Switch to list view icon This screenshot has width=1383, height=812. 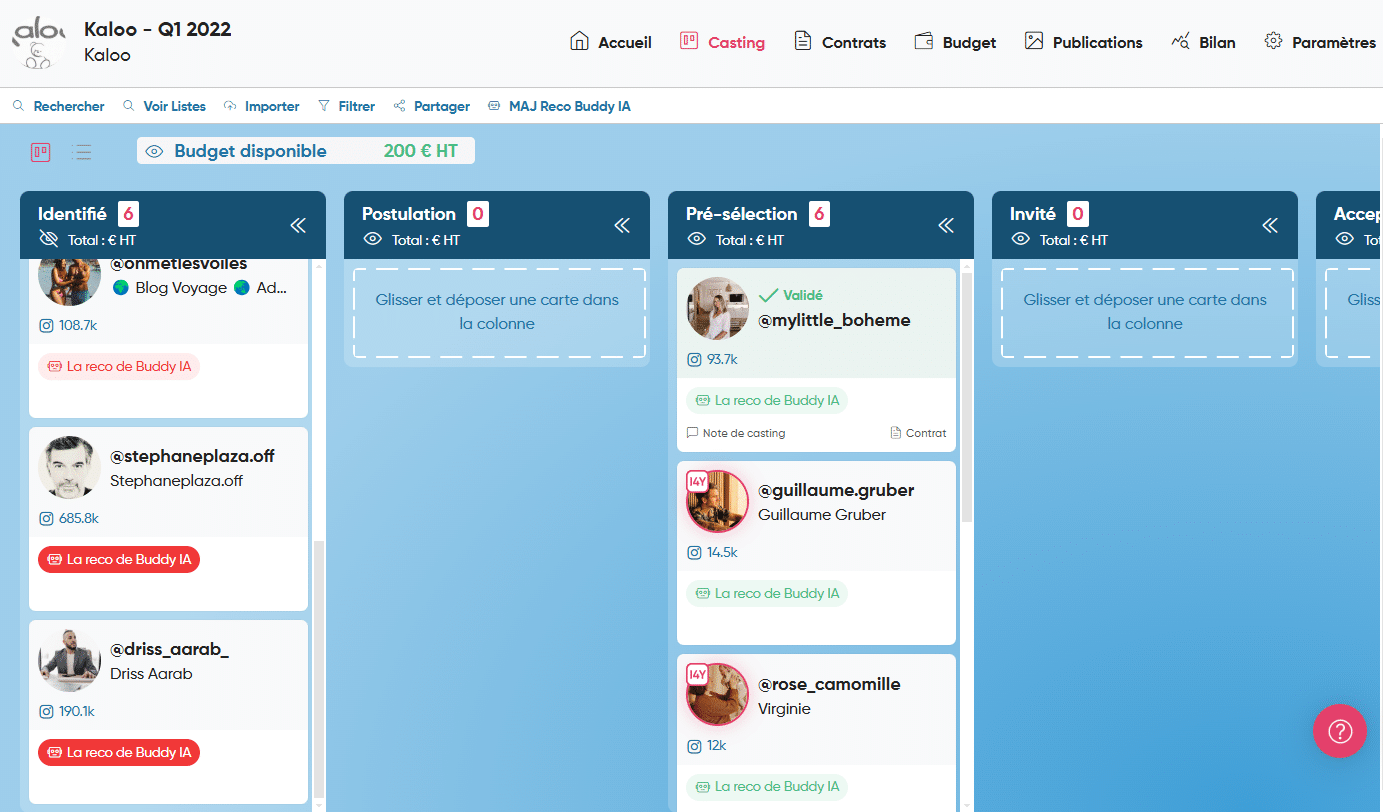pos(82,152)
